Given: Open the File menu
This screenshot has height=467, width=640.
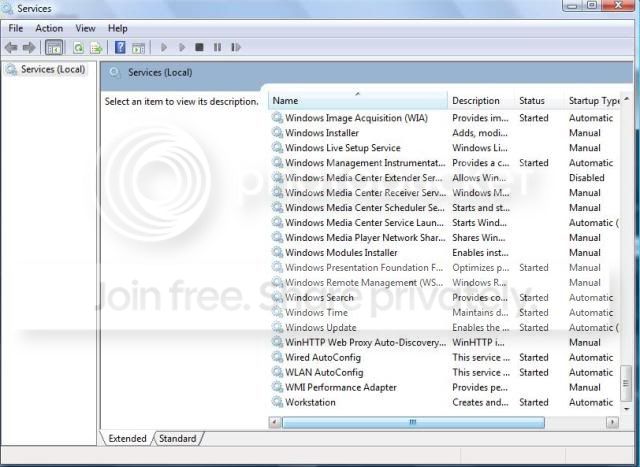Looking at the screenshot, I should coord(16,28).
